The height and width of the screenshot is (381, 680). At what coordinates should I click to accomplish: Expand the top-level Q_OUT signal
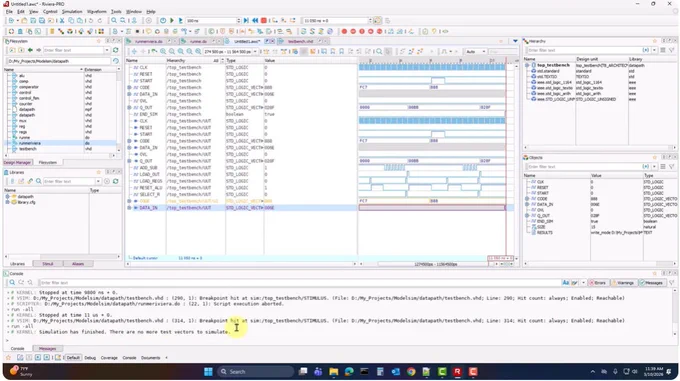(129, 107)
